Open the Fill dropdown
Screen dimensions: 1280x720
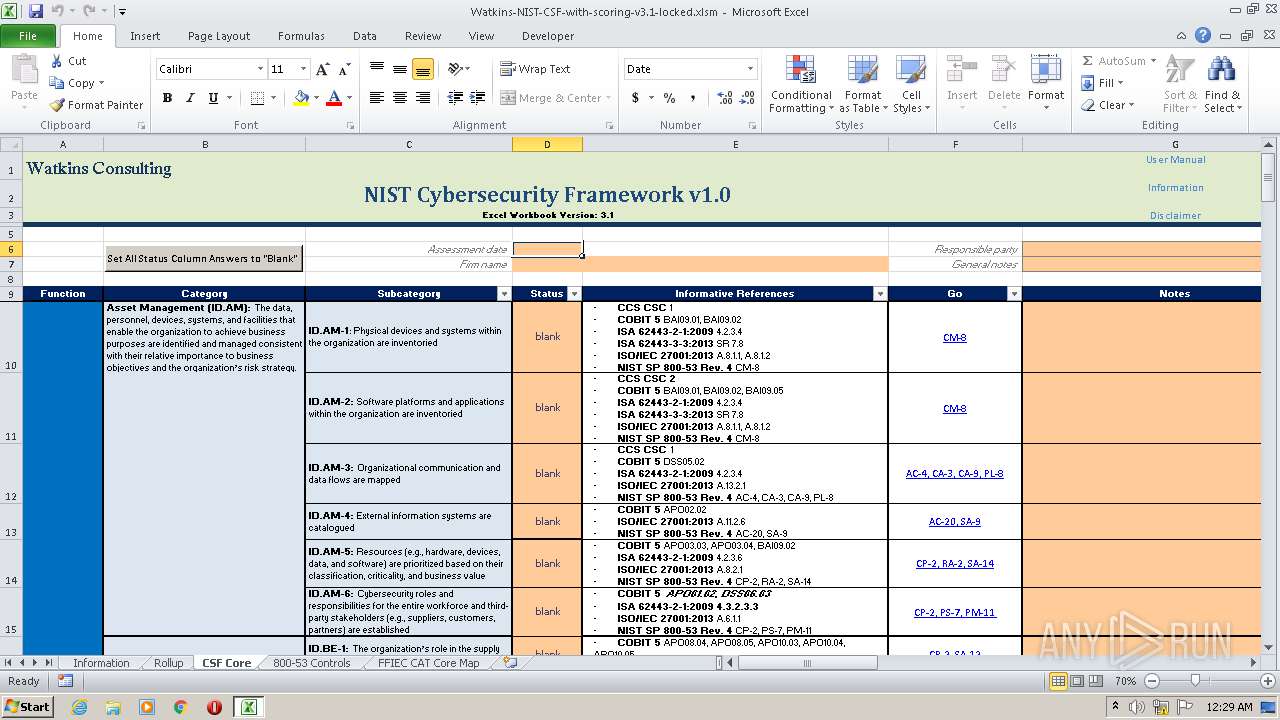pyautogui.click(x=1103, y=83)
